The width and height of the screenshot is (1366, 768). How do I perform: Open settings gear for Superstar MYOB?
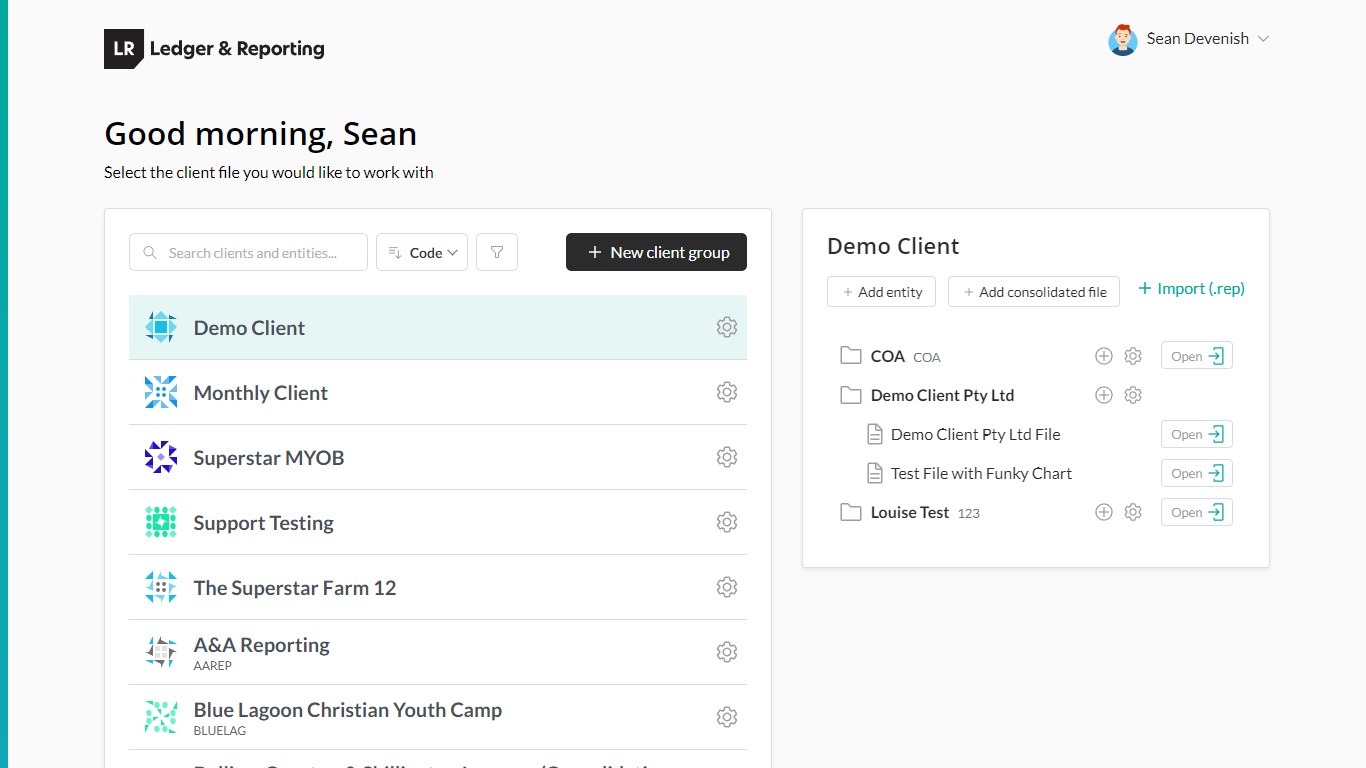pyautogui.click(x=727, y=457)
